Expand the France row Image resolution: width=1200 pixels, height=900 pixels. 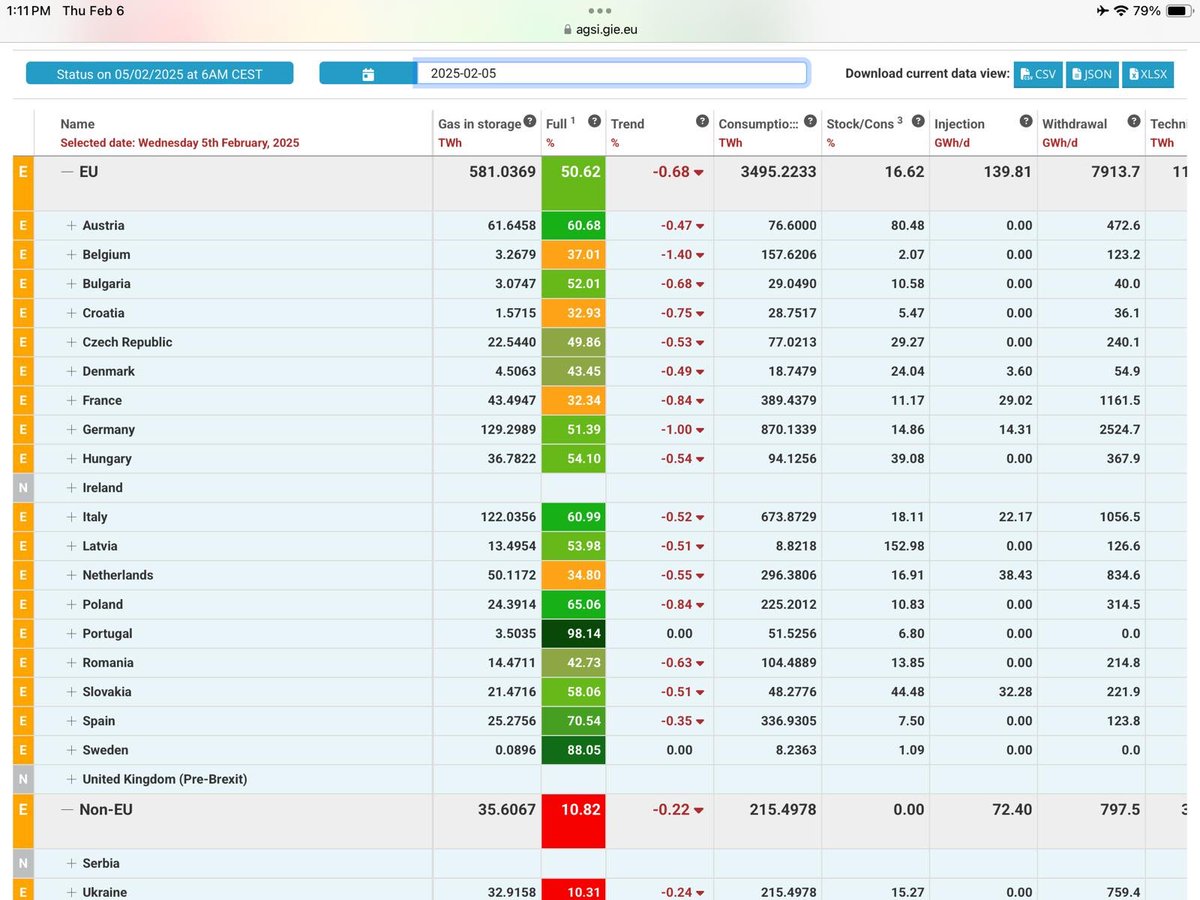click(72, 400)
